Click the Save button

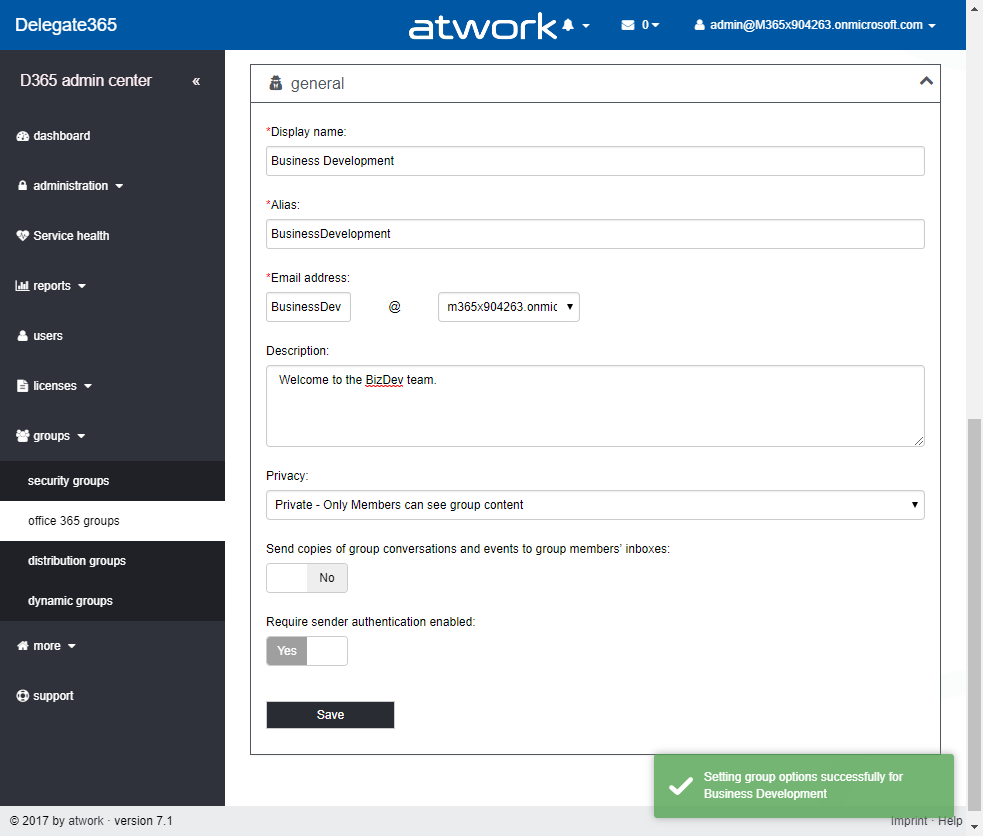point(330,715)
